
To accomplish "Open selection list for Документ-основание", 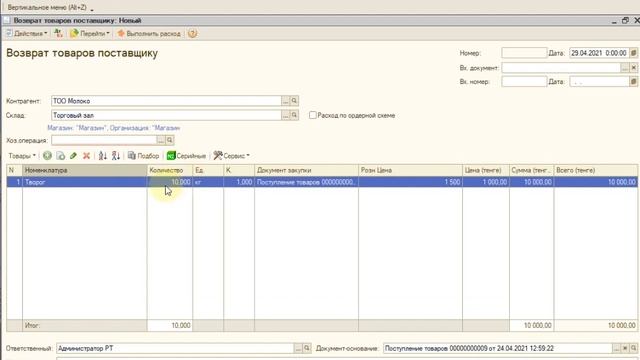I will [x=616, y=348].
